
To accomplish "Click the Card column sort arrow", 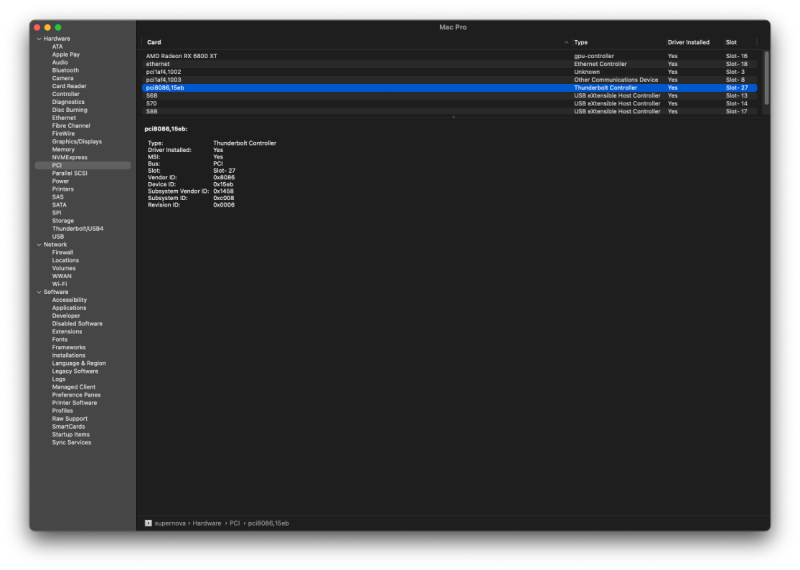I will pyautogui.click(x=566, y=42).
